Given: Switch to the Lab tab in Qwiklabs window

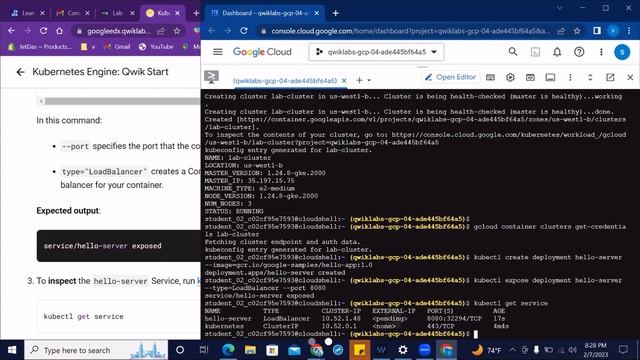Looking at the screenshot, I should click(x=117, y=13).
